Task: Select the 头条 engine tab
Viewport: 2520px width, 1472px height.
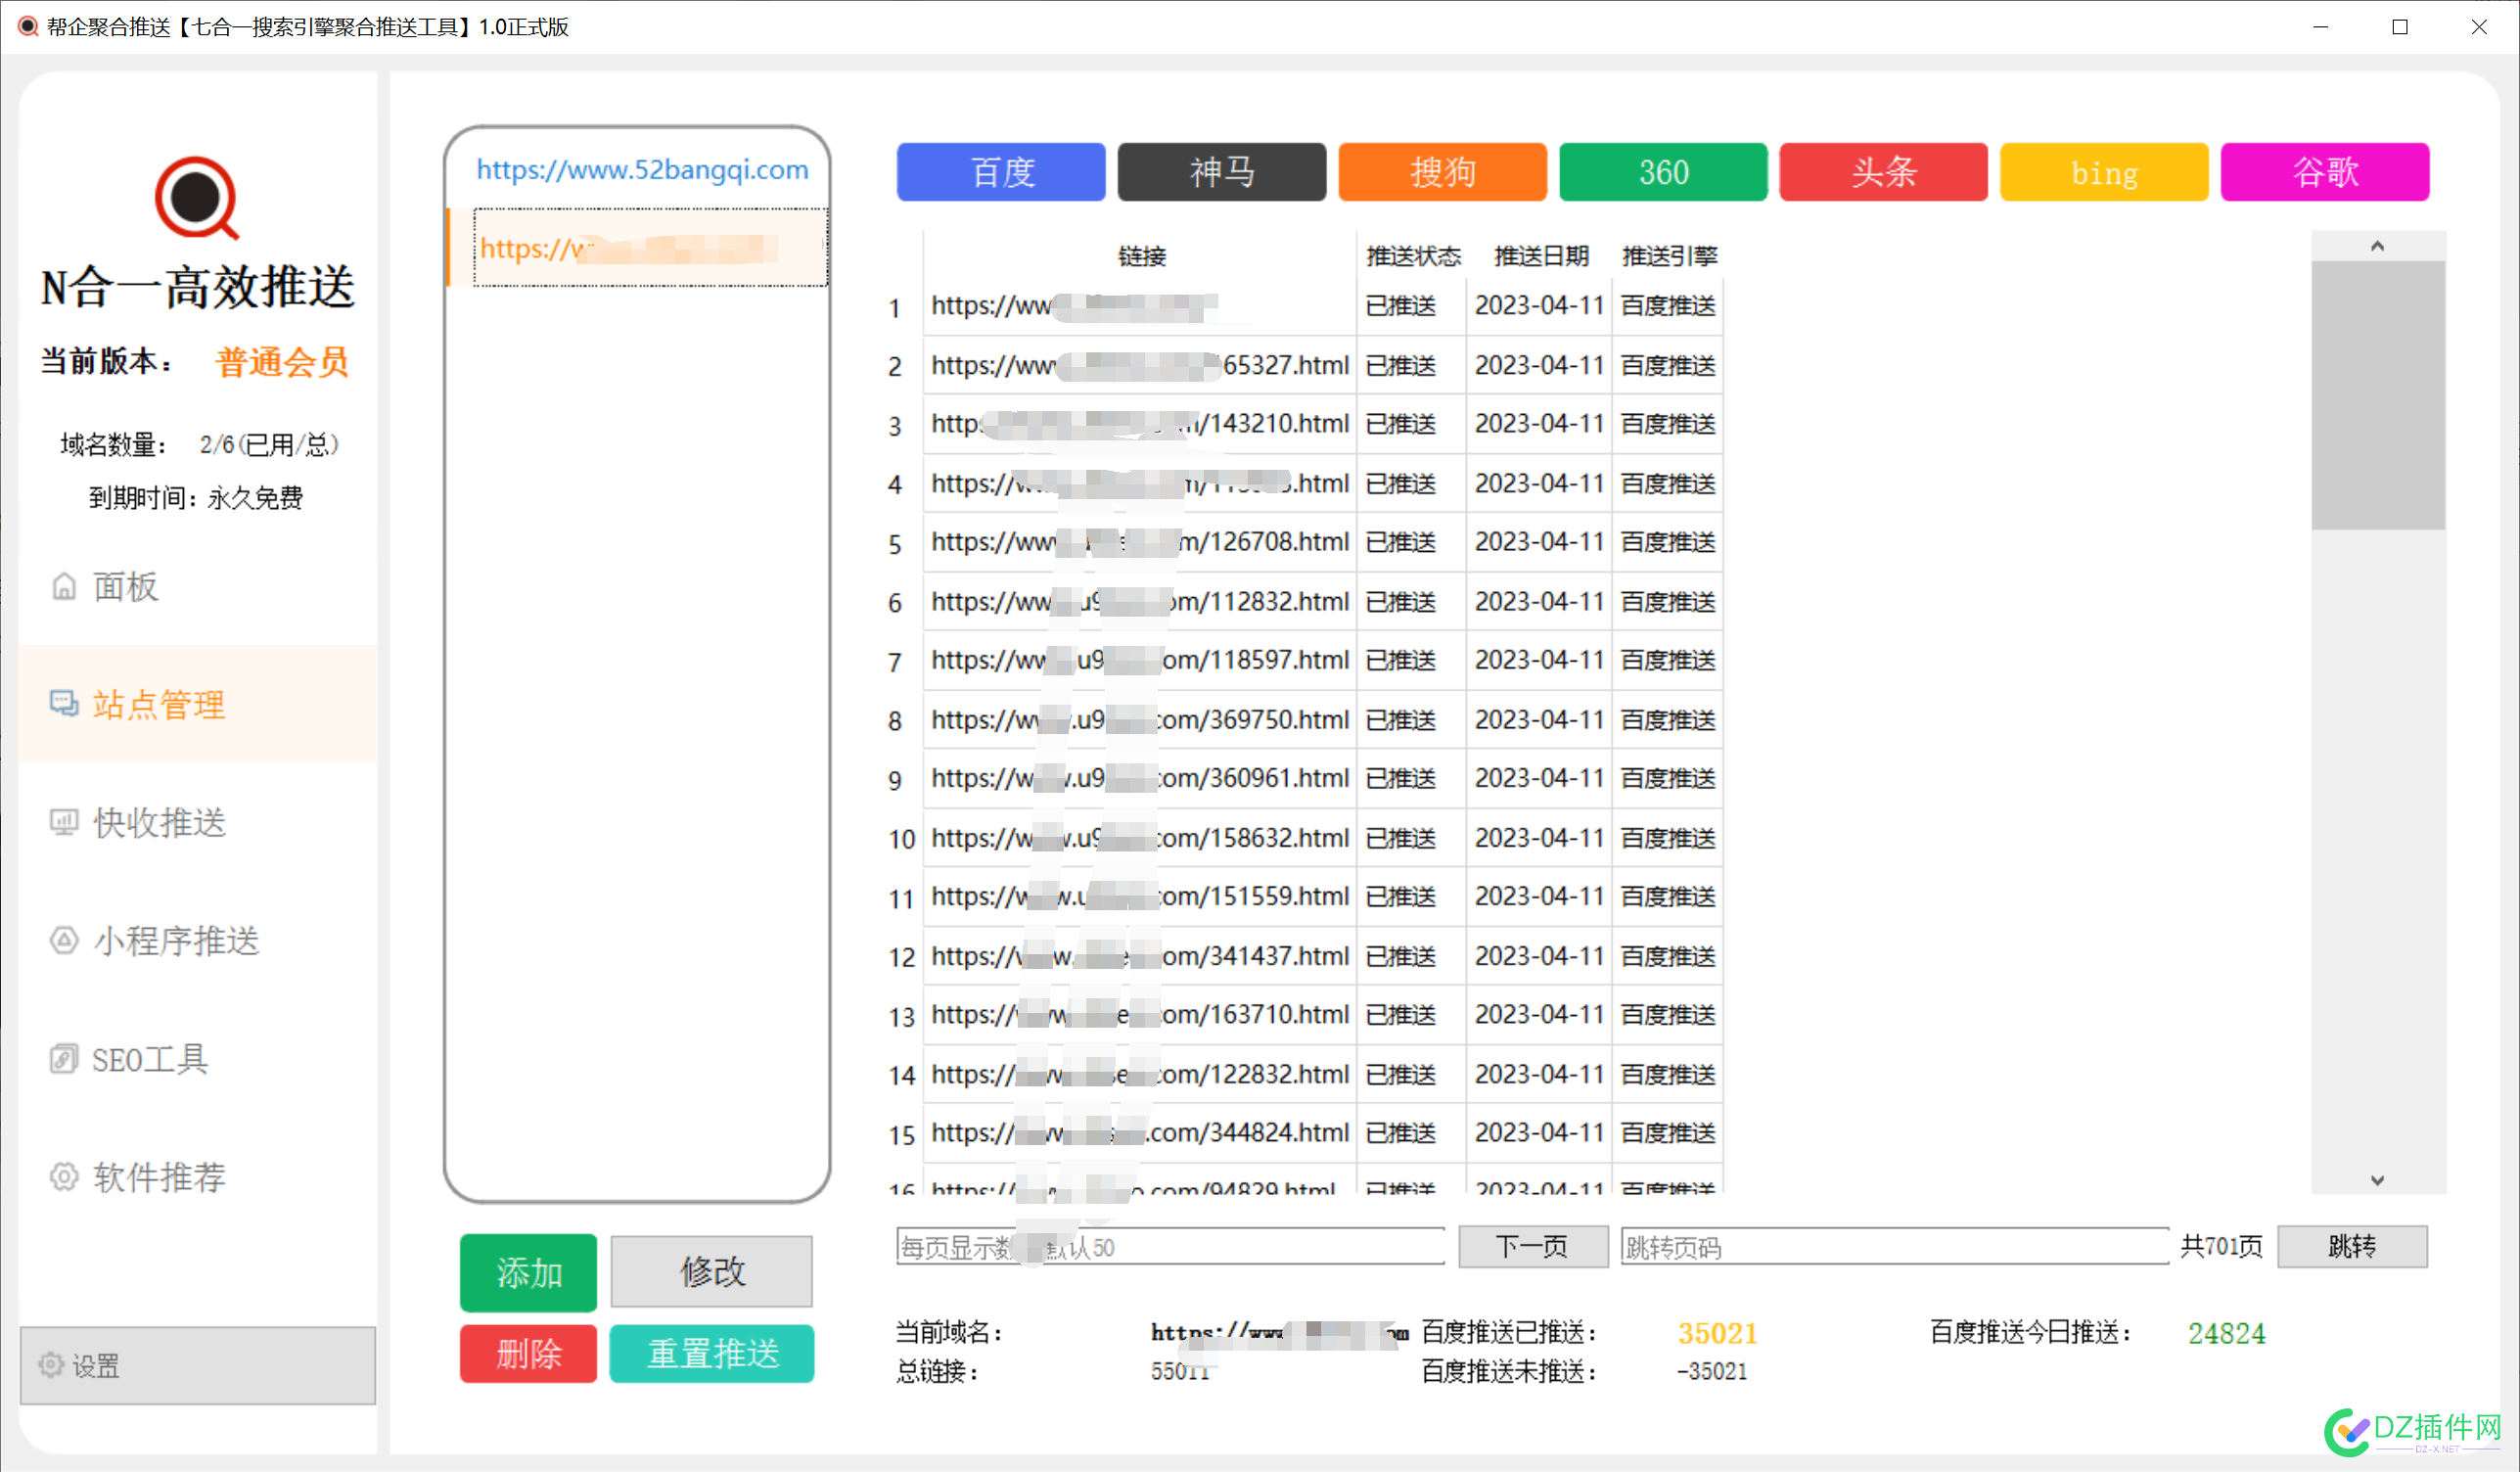Action: (1884, 172)
